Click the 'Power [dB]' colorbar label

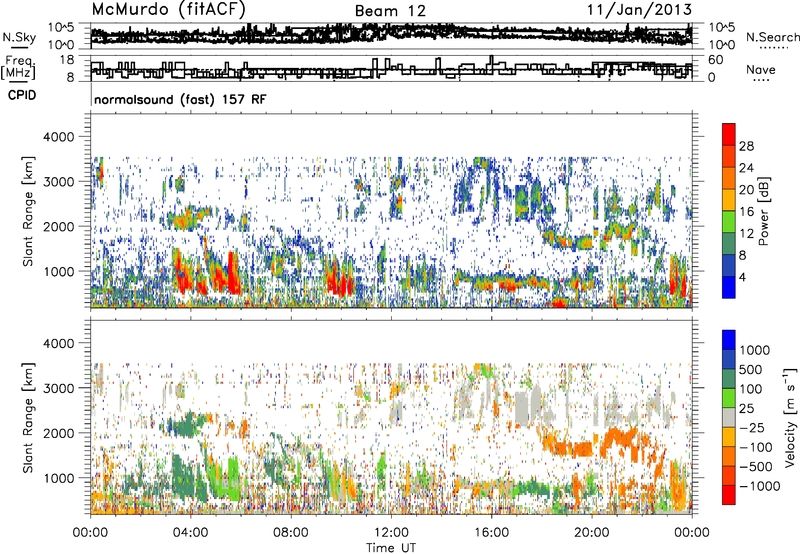tap(763, 211)
